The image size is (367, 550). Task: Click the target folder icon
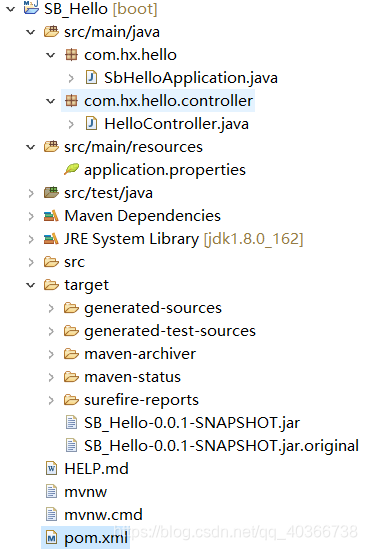tap(51, 285)
